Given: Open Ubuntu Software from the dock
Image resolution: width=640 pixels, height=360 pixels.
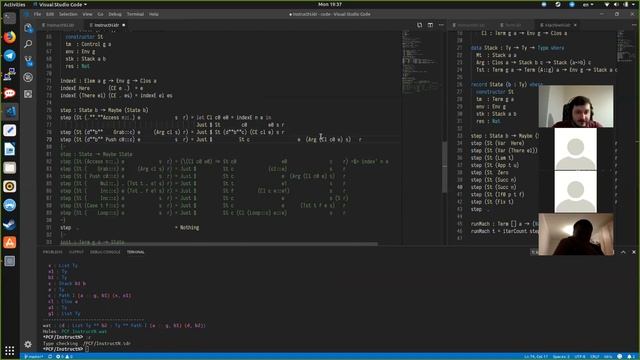Looking at the screenshot, I should coord(10,242).
